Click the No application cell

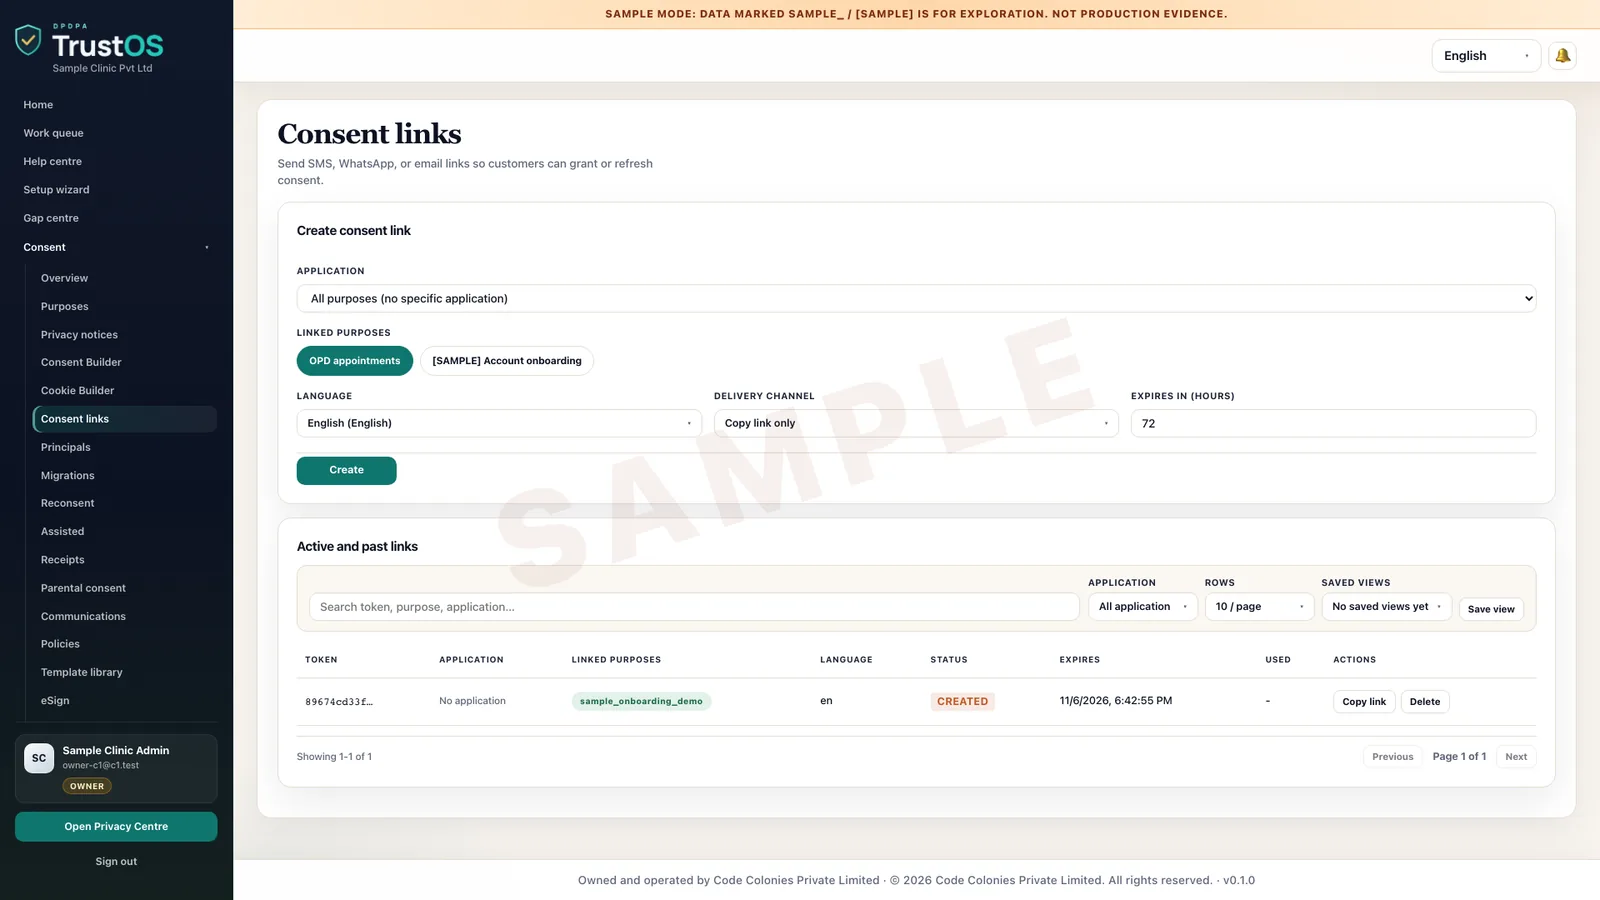tap(472, 701)
